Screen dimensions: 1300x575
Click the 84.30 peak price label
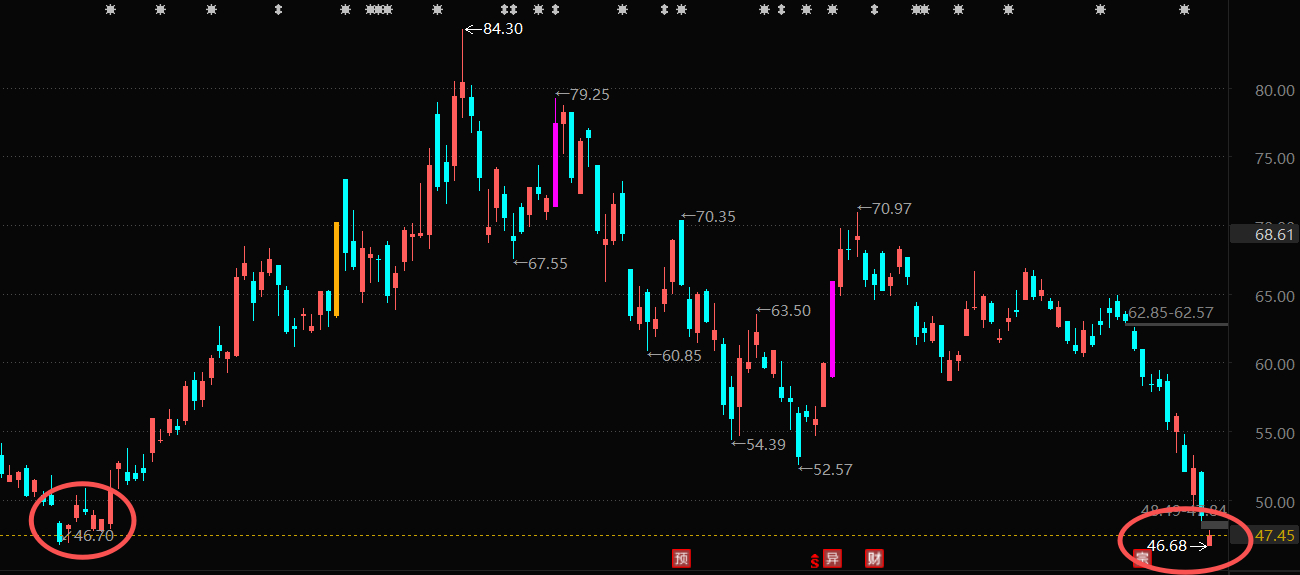502,29
